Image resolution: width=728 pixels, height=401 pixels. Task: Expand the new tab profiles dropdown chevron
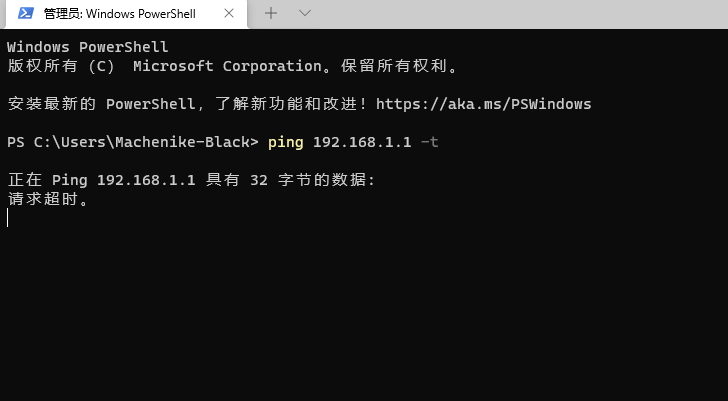tap(305, 13)
